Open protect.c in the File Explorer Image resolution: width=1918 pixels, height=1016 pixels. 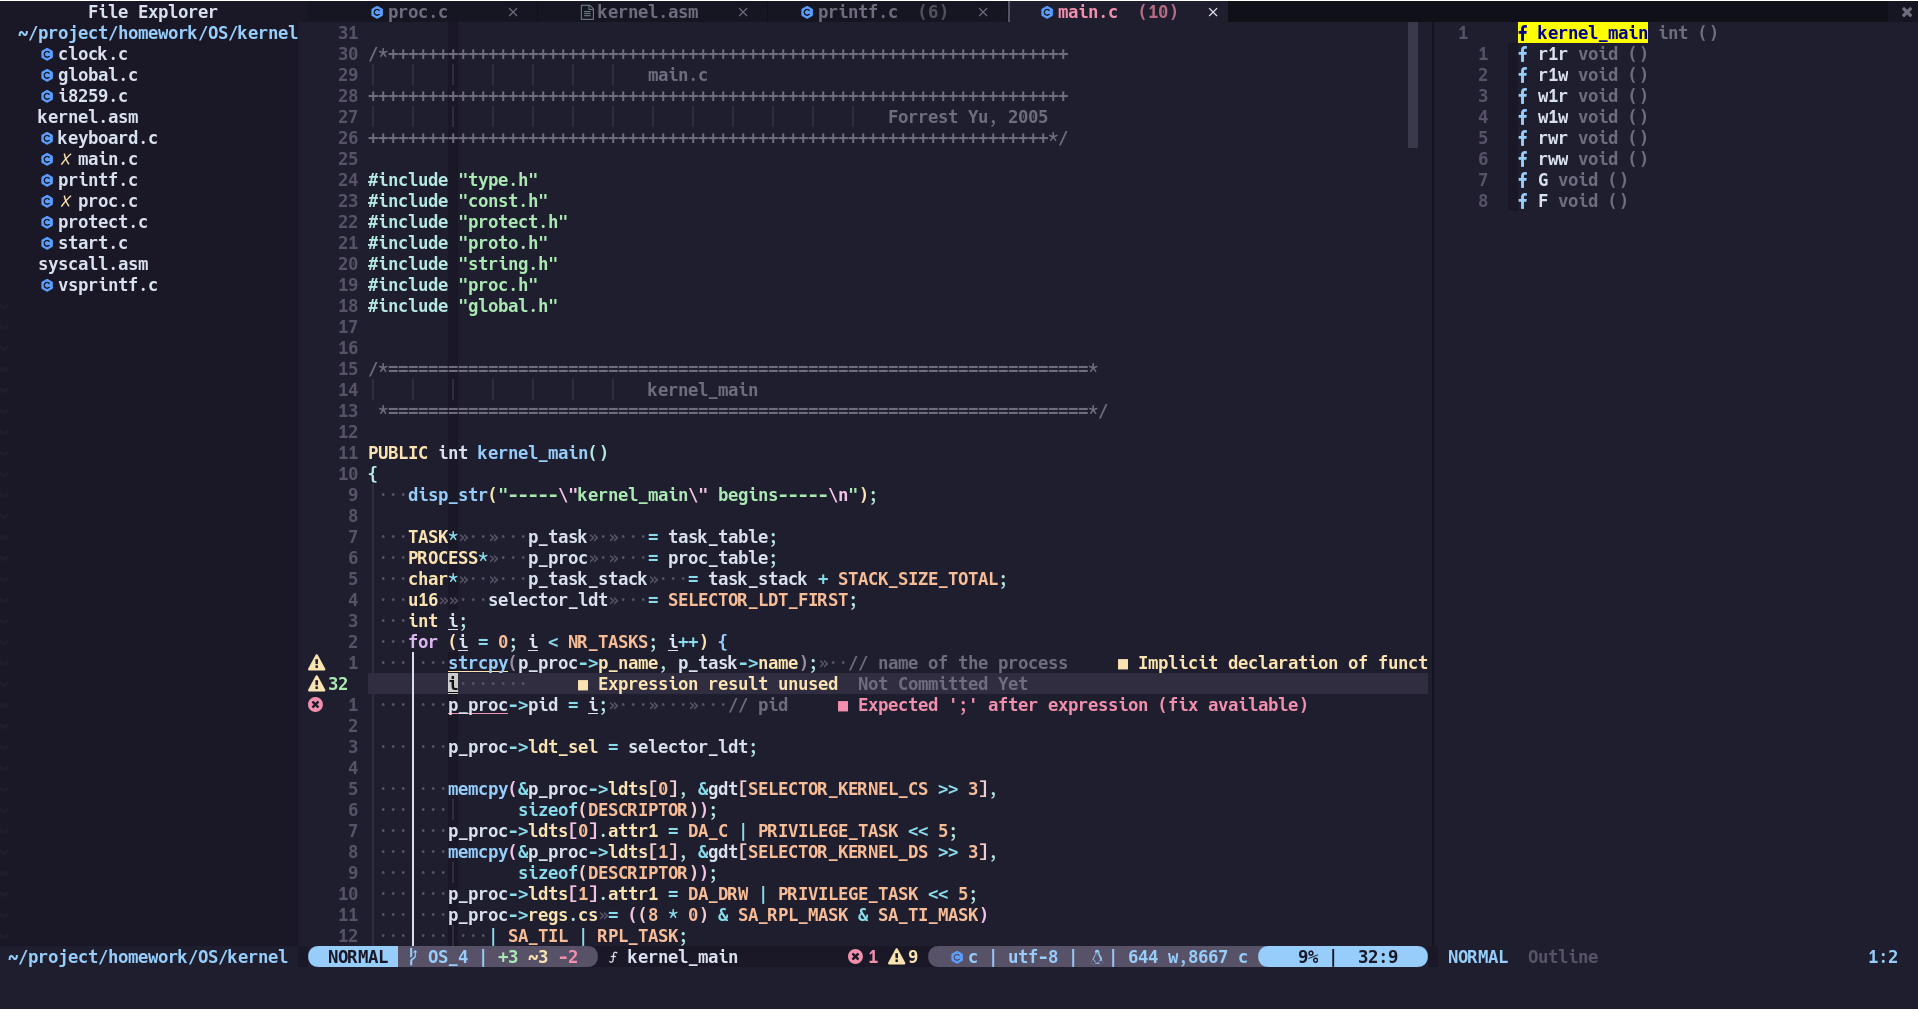(102, 222)
